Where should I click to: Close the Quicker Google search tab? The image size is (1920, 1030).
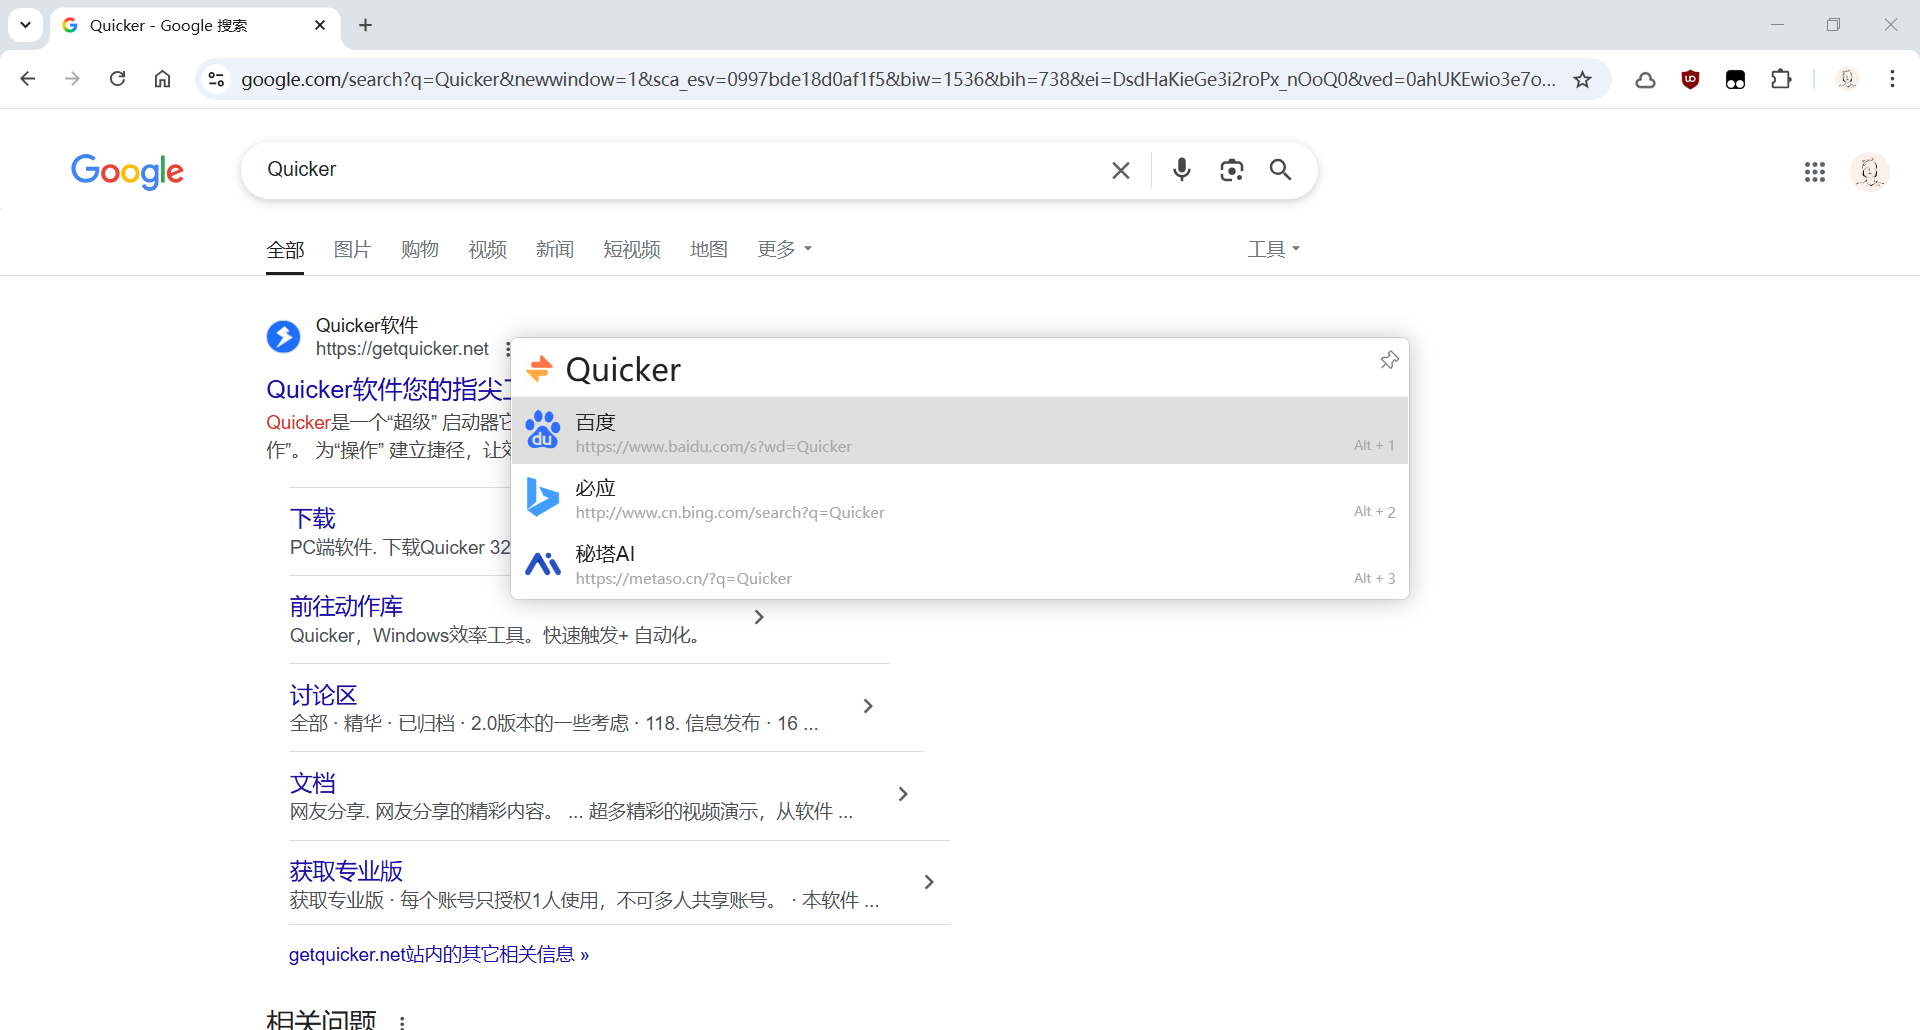[320, 25]
